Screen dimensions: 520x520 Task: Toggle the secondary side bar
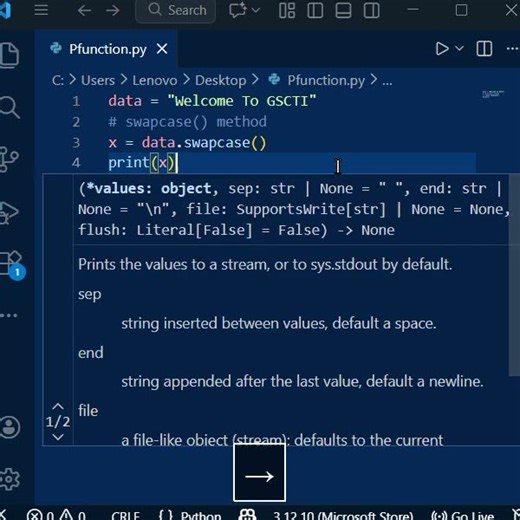(x=371, y=10)
